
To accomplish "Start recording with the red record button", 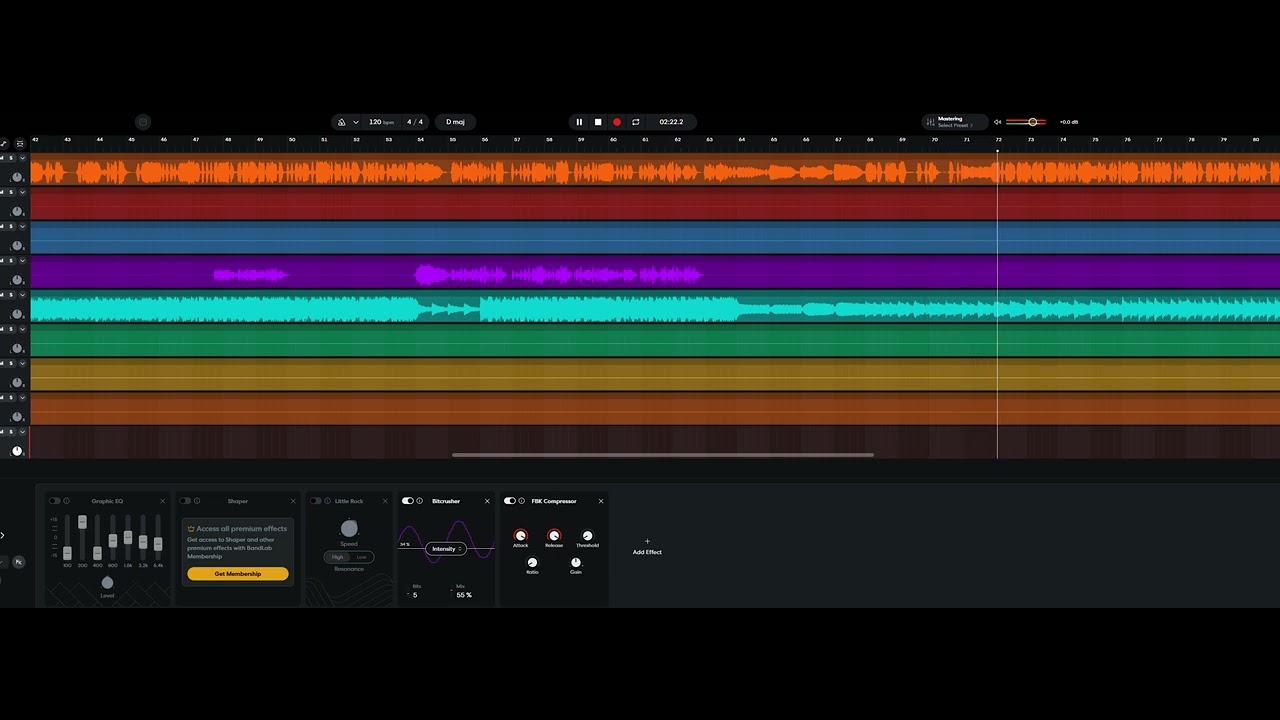I will point(617,122).
